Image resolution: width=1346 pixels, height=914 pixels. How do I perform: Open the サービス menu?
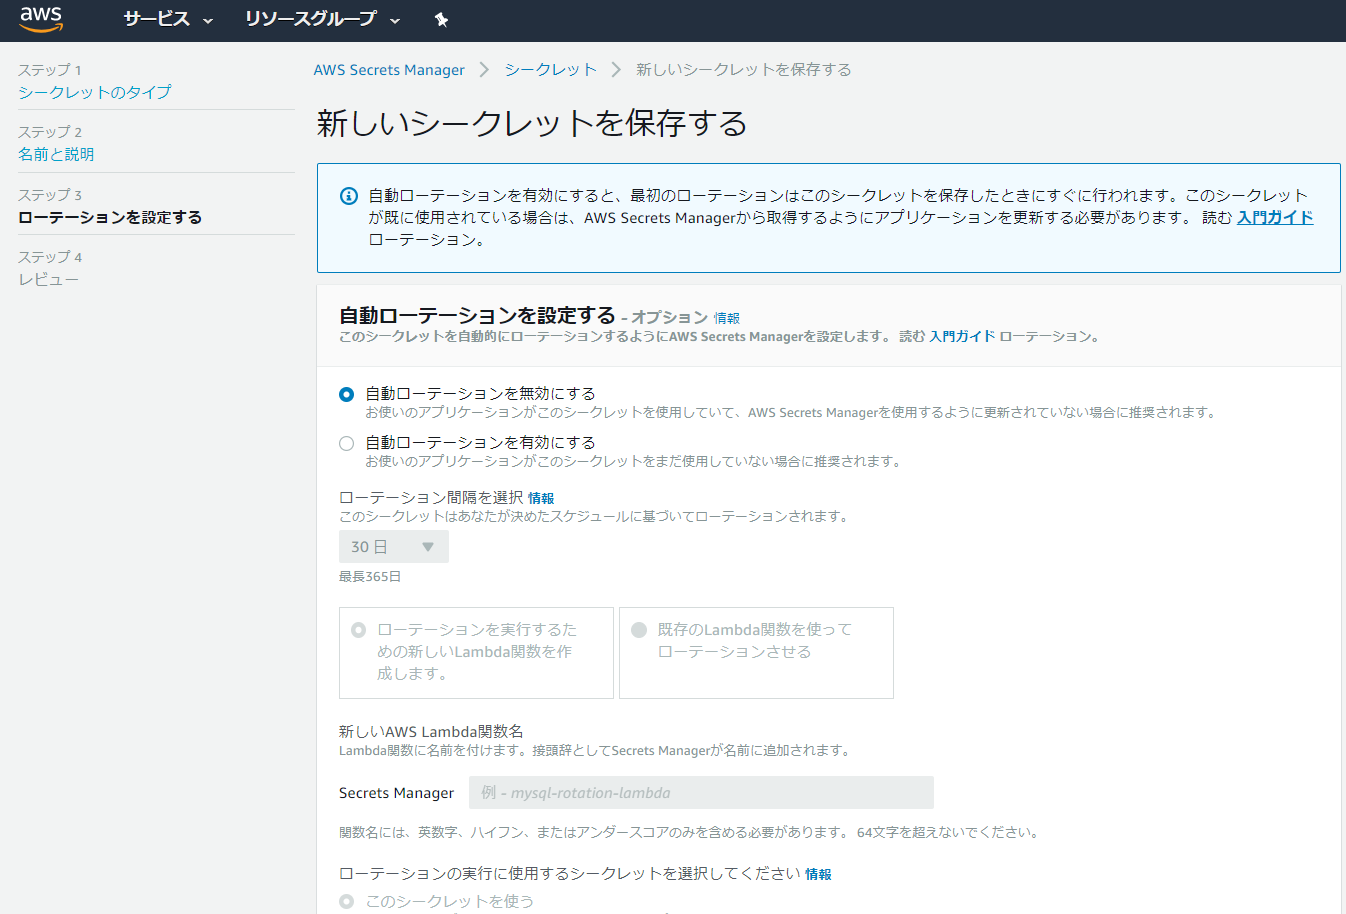(158, 19)
